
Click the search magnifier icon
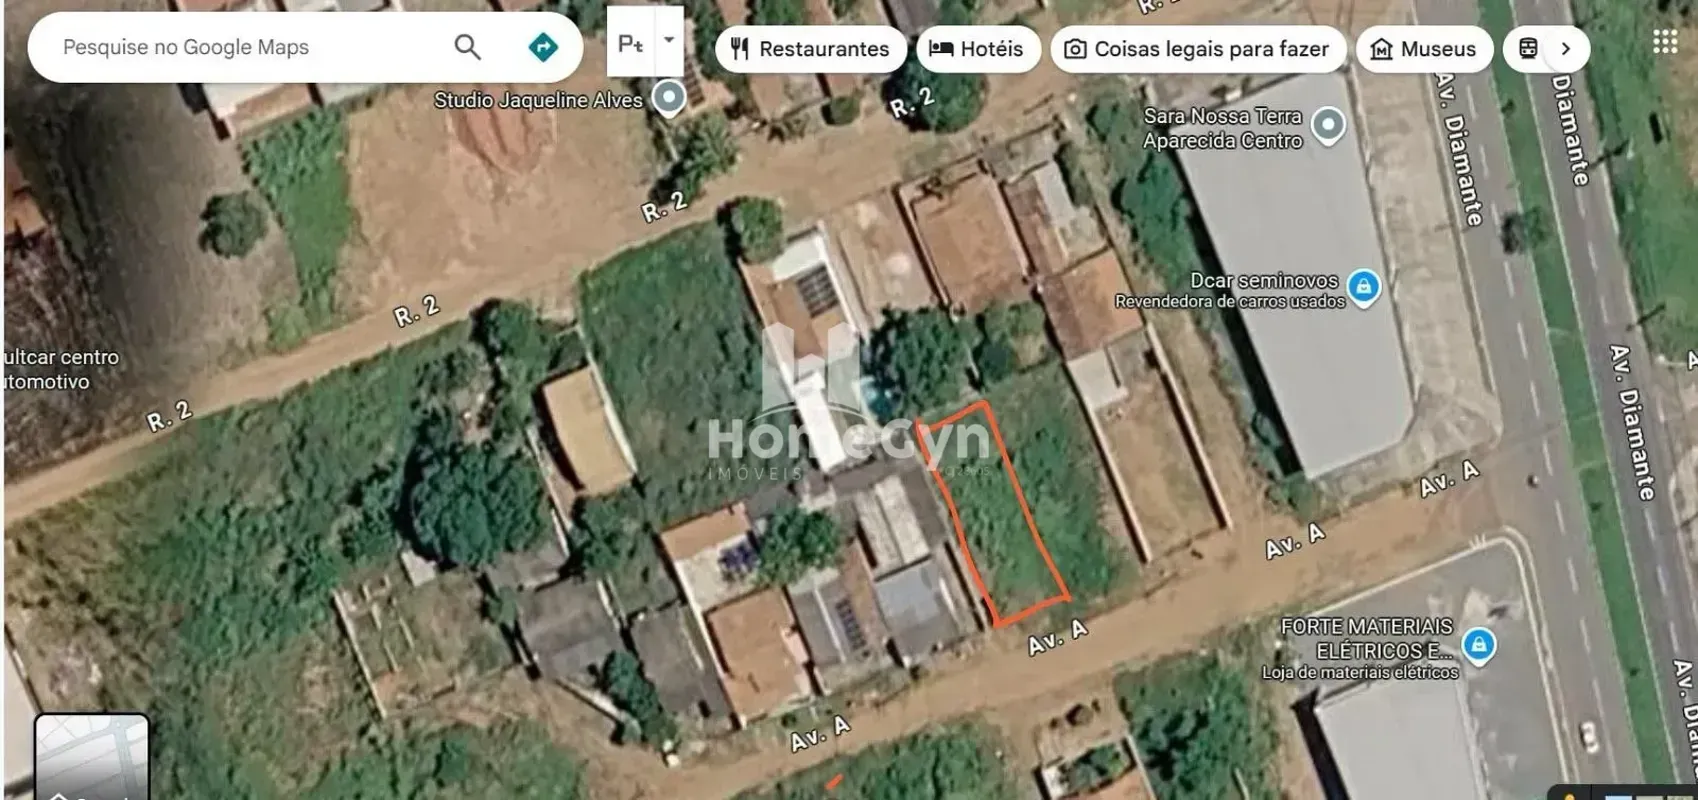click(x=467, y=47)
